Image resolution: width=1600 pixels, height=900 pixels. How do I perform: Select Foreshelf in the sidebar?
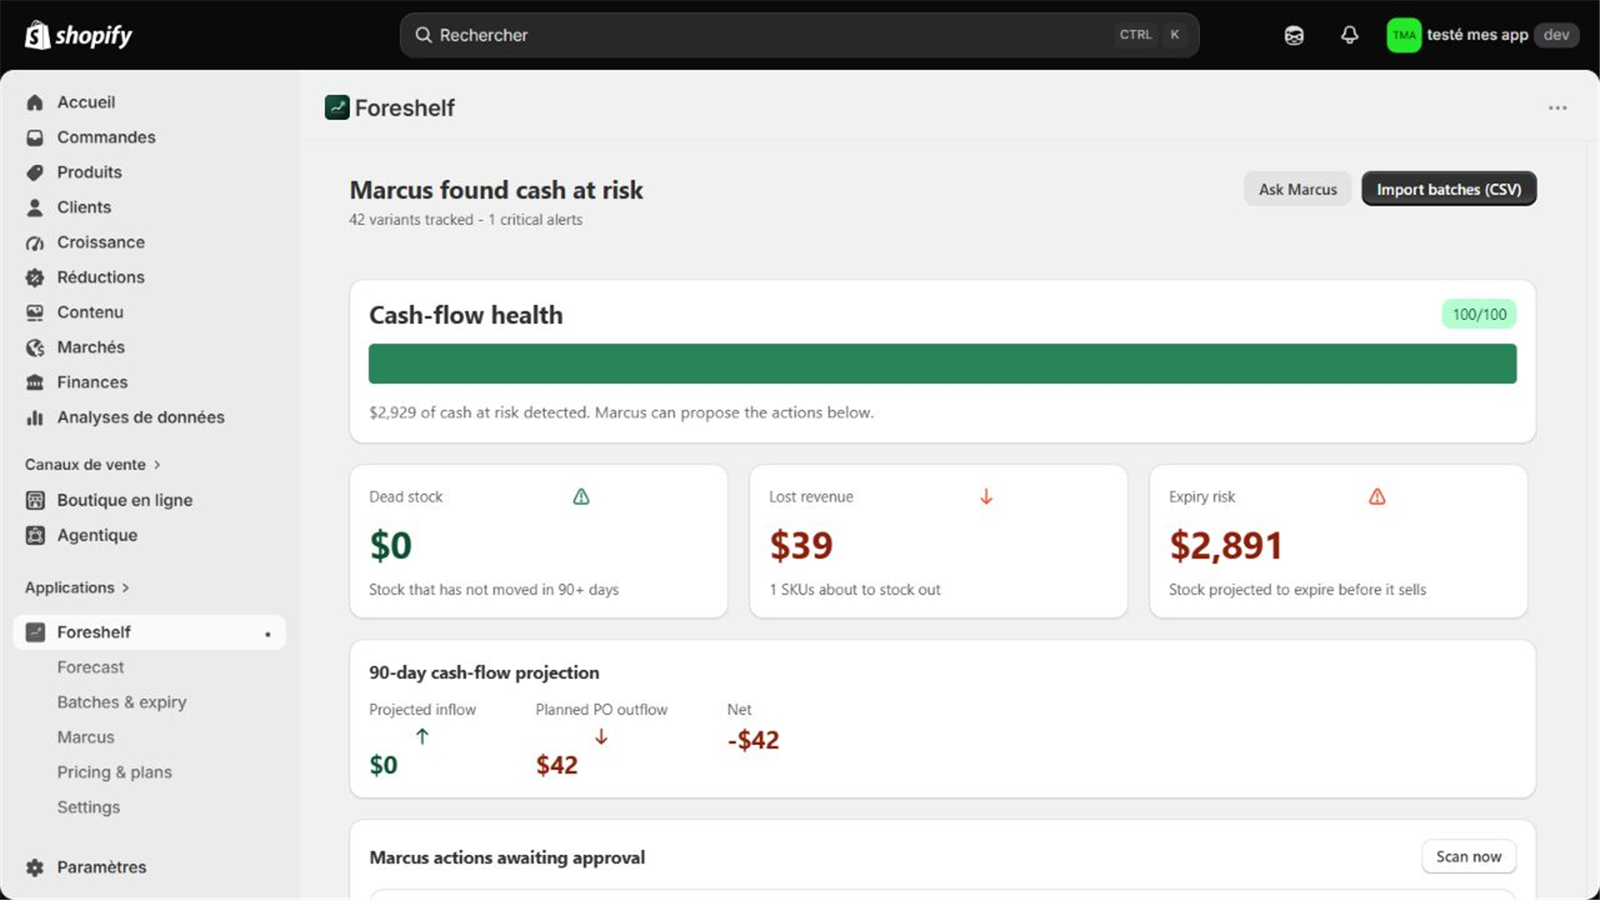(x=149, y=632)
